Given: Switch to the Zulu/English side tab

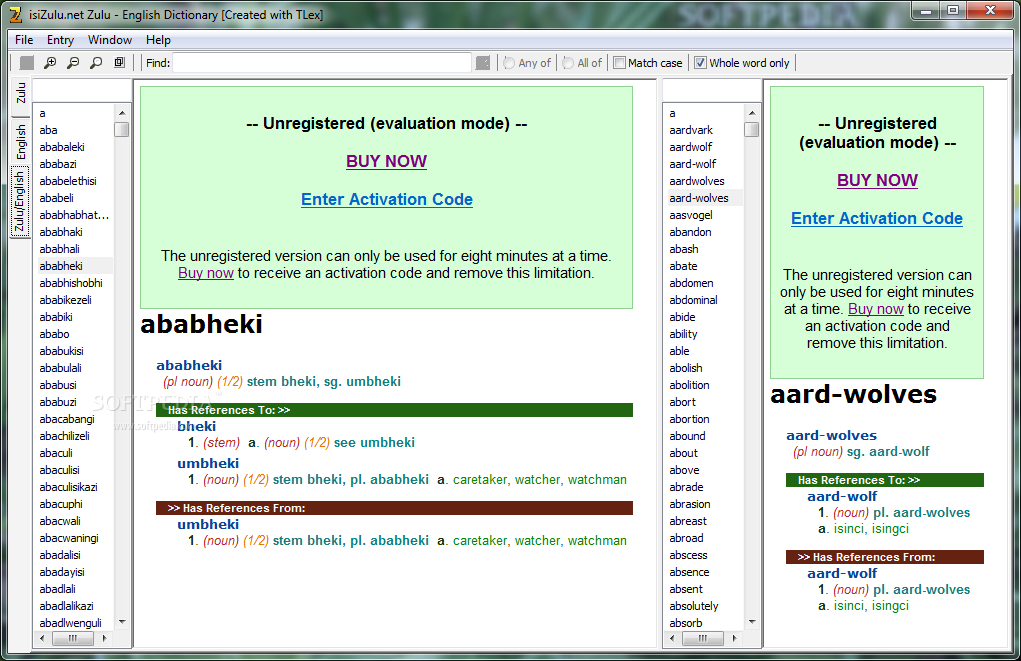Looking at the screenshot, I should pos(20,202).
